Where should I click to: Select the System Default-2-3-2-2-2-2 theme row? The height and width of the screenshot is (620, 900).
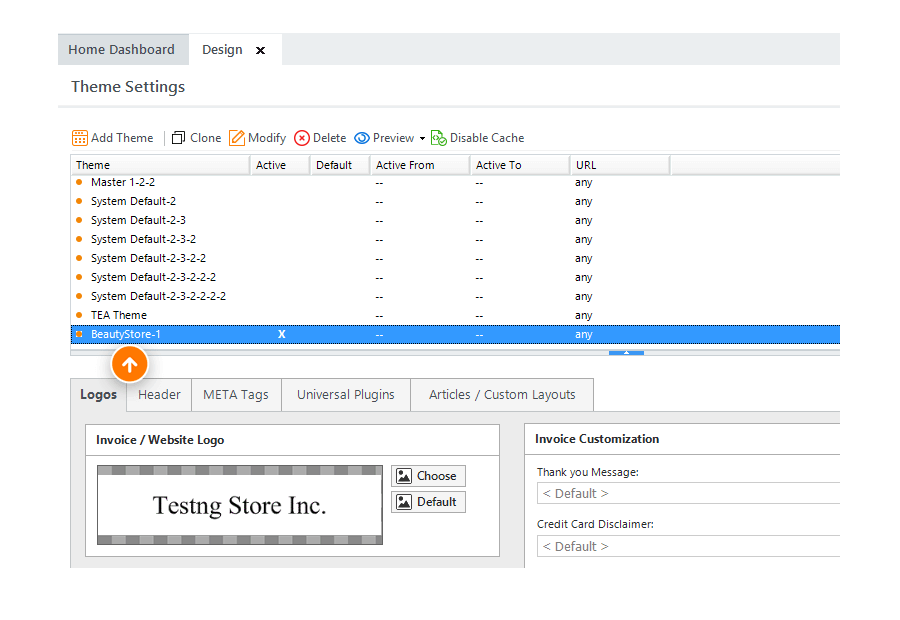pos(455,296)
